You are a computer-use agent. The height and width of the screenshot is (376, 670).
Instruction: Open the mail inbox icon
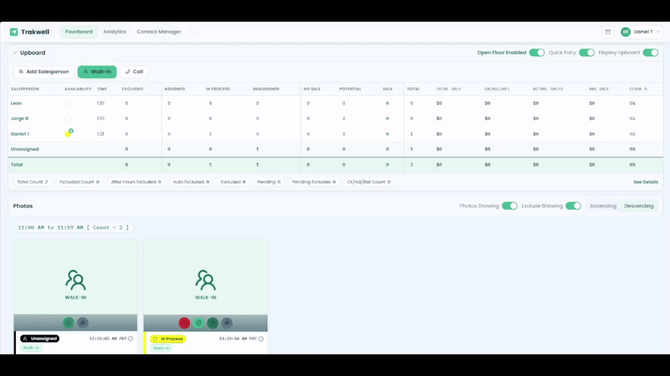608,32
